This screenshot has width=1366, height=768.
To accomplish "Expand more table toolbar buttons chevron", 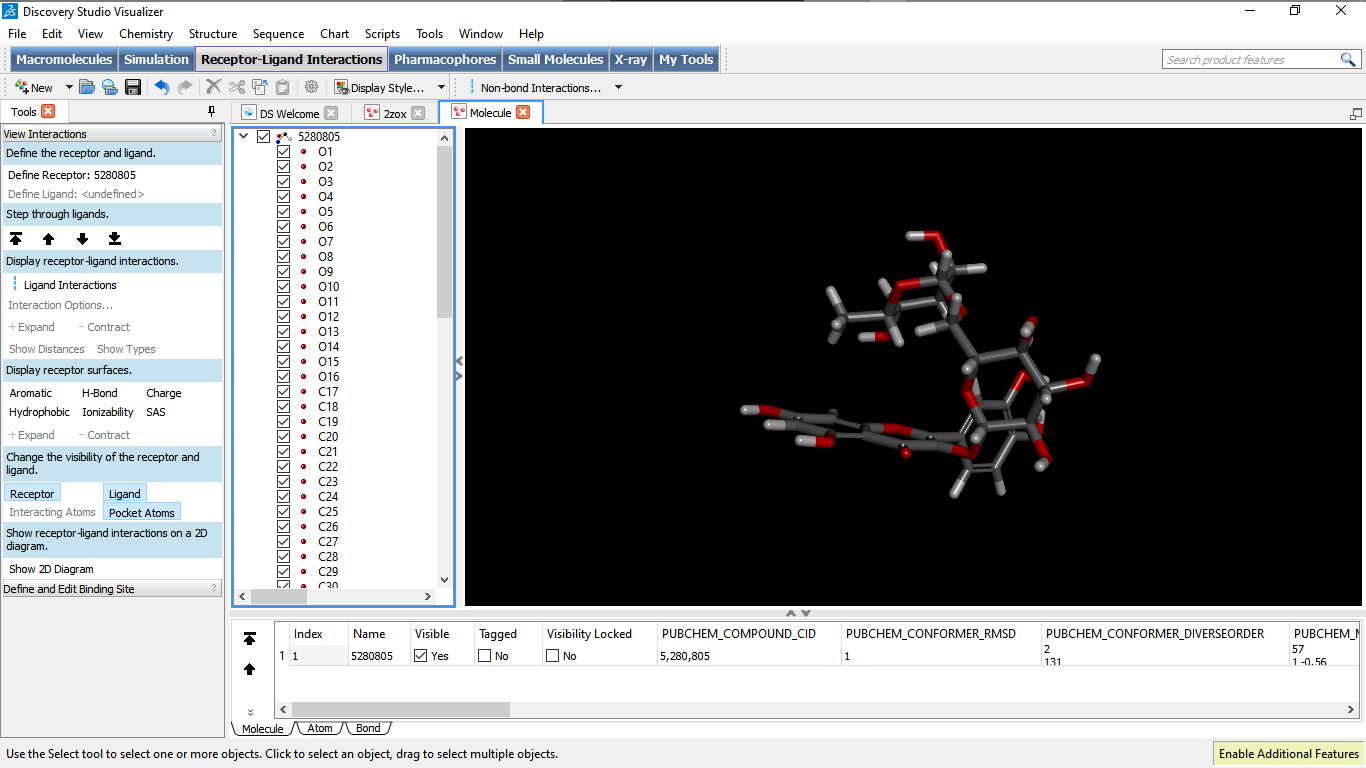I will (250, 712).
